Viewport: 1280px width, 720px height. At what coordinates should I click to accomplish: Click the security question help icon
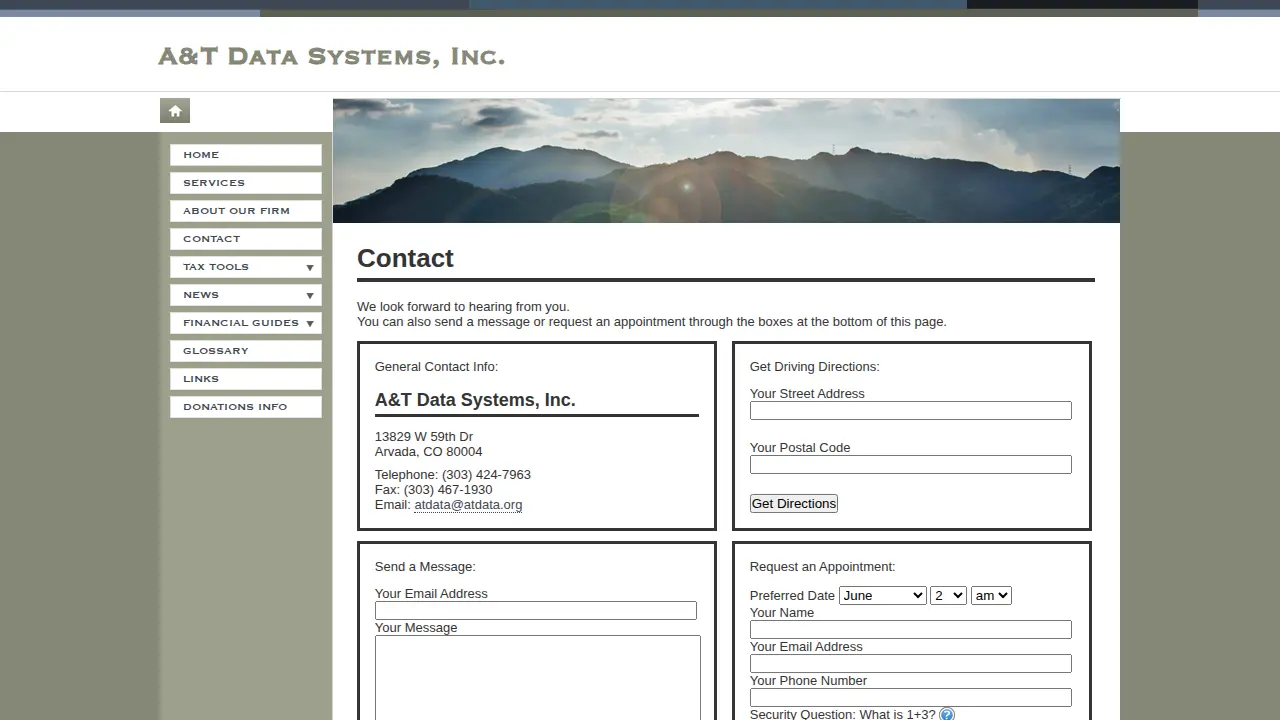[x=947, y=714]
